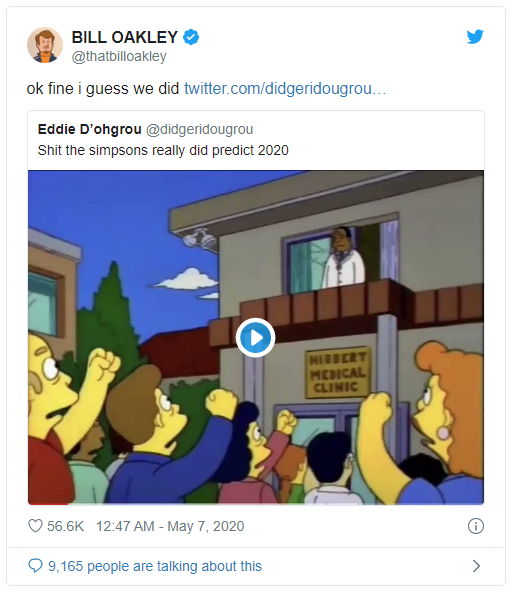512x593 pixels.
Task: View 9,165 people talking about this
Action: 155,566
